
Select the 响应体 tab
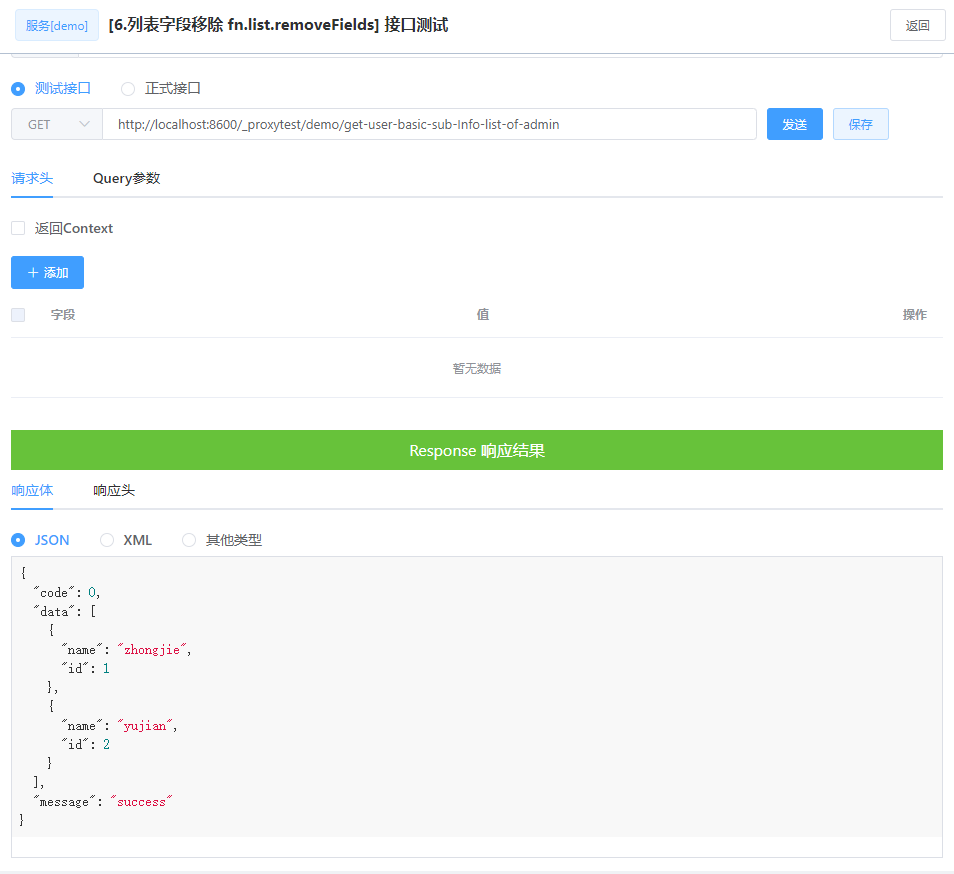point(32,490)
